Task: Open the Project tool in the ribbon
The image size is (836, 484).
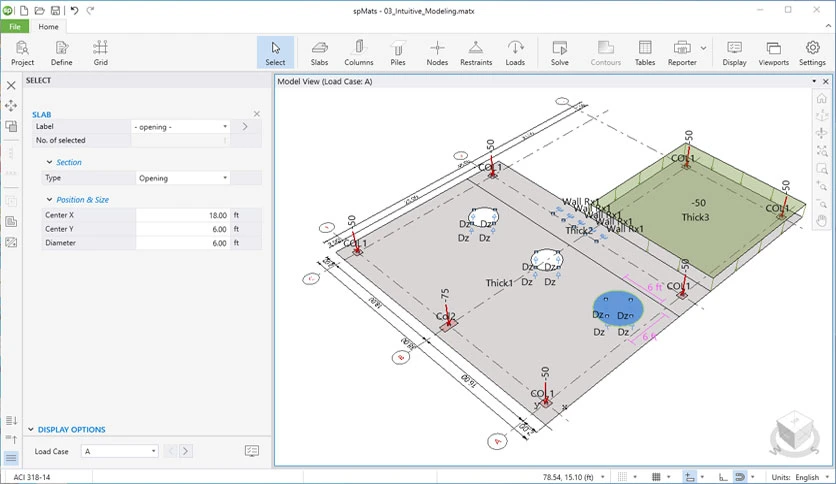Action: 22,53
